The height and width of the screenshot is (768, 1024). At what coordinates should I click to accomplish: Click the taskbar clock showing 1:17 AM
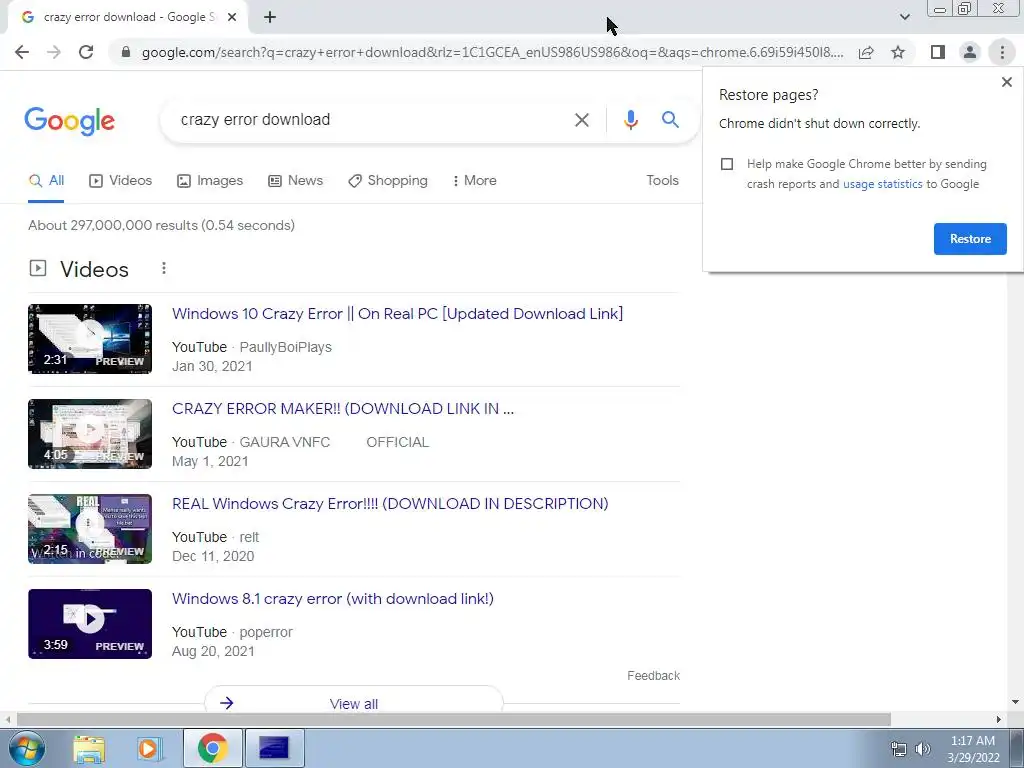coord(973,749)
